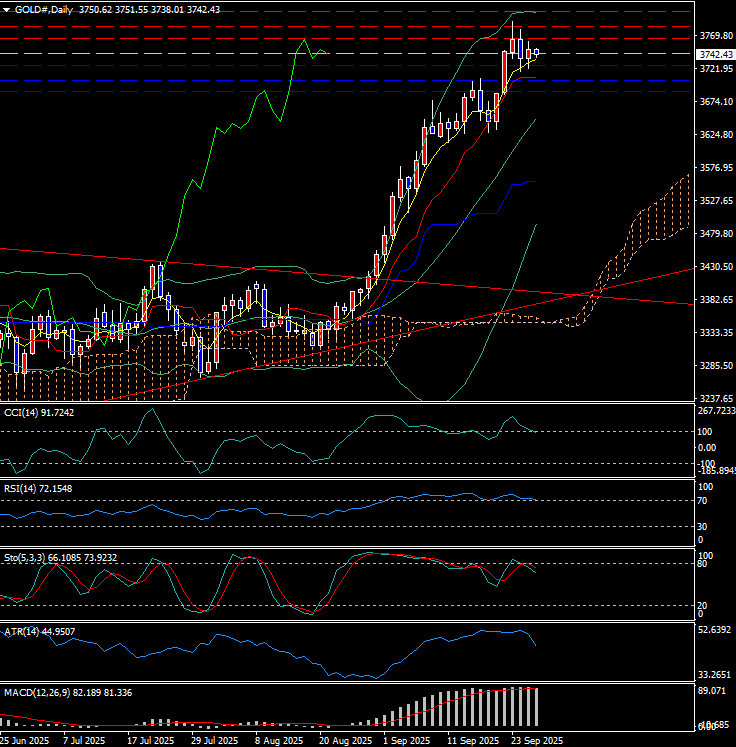
Task: Click the CCI(14) 91.7242 indicator label
Action: click(39, 413)
